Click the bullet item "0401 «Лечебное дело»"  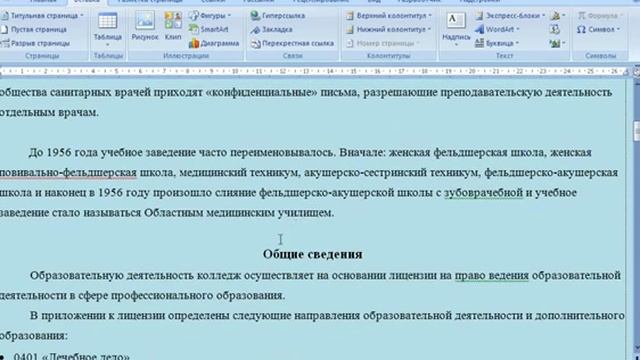pyautogui.click(x=71, y=356)
